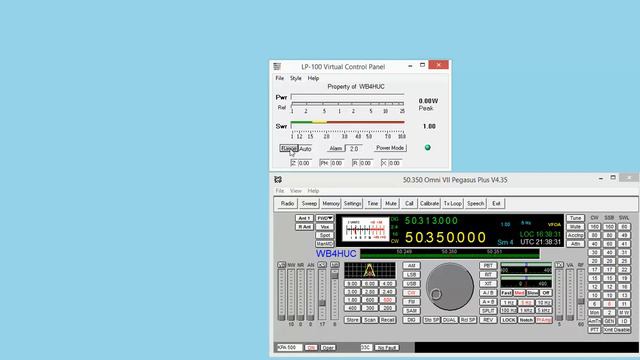Click the Range button in LP-100
Screen dimensions: 640x360
(x=289, y=148)
